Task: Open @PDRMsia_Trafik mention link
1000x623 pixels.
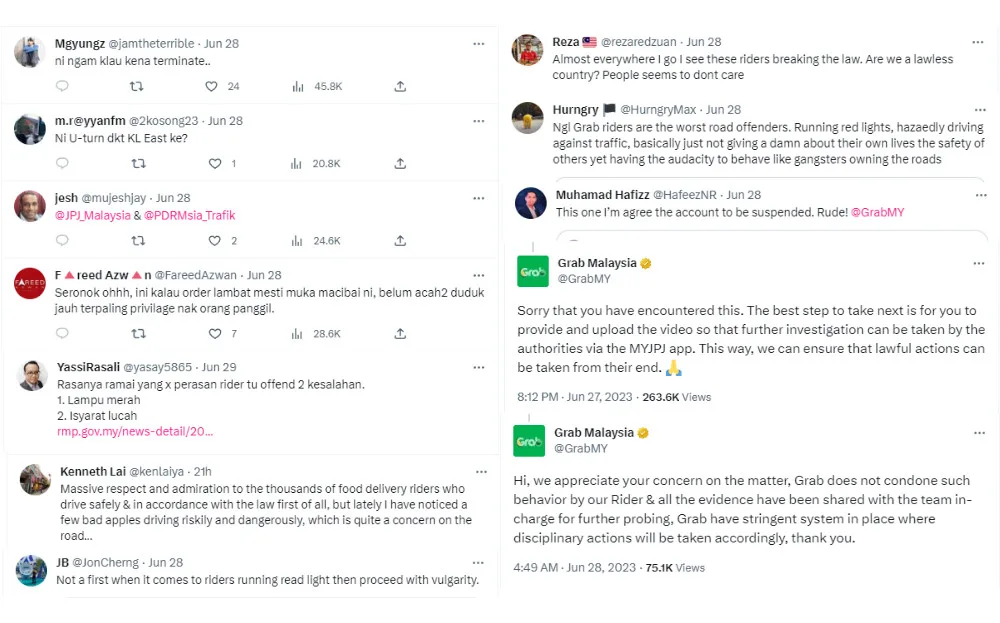Action: click(x=189, y=215)
